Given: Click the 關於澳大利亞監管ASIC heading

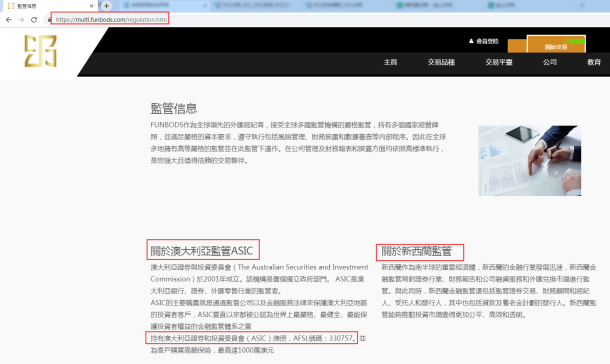Looking at the screenshot, I should (x=202, y=251).
